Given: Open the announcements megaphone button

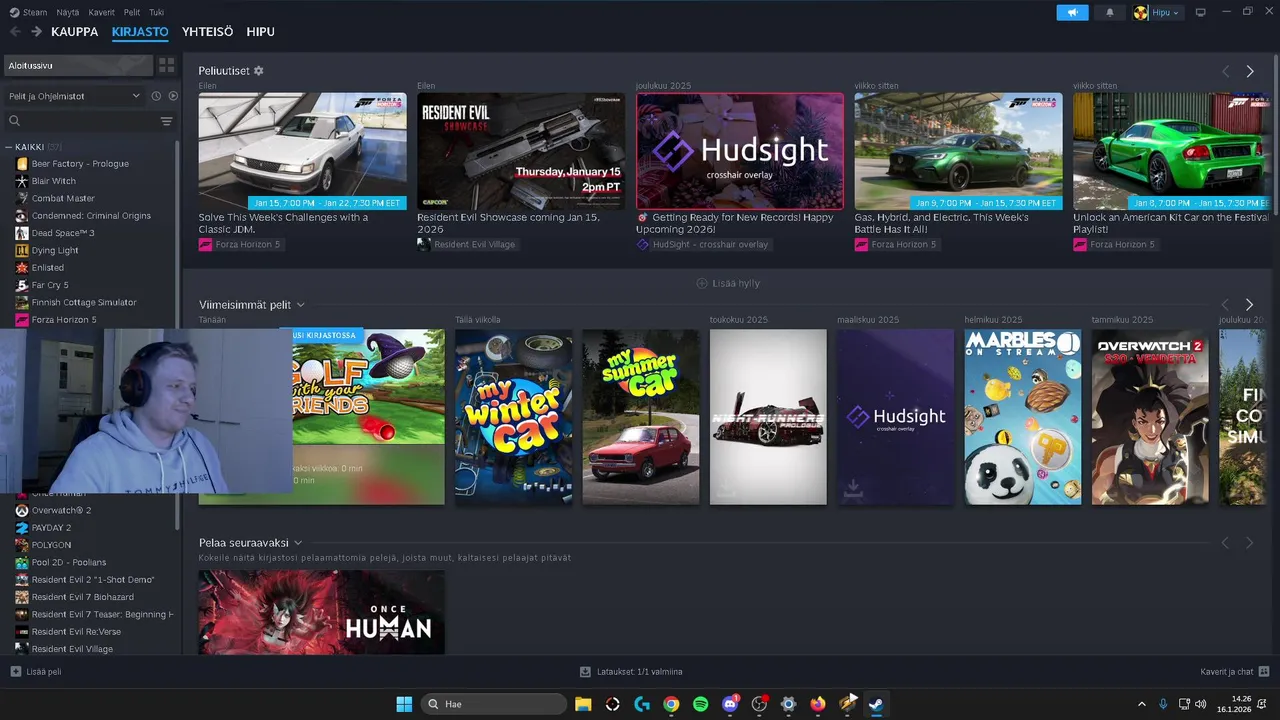Looking at the screenshot, I should [1072, 12].
